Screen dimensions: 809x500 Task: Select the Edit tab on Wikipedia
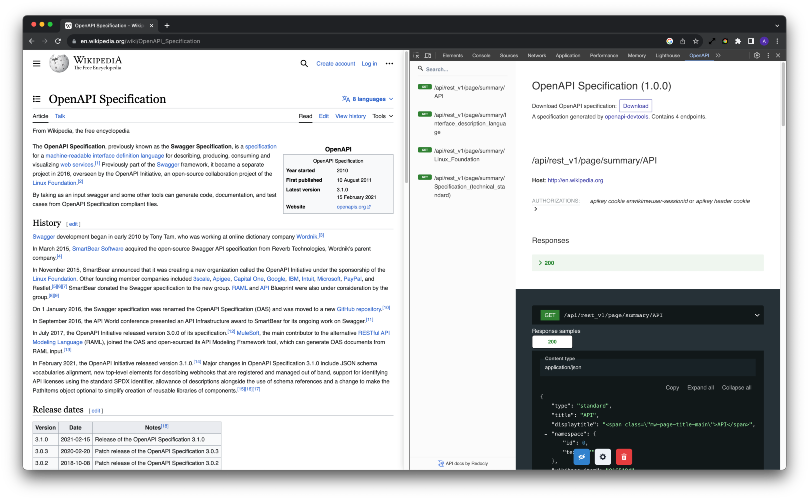[x=323, y=116]
